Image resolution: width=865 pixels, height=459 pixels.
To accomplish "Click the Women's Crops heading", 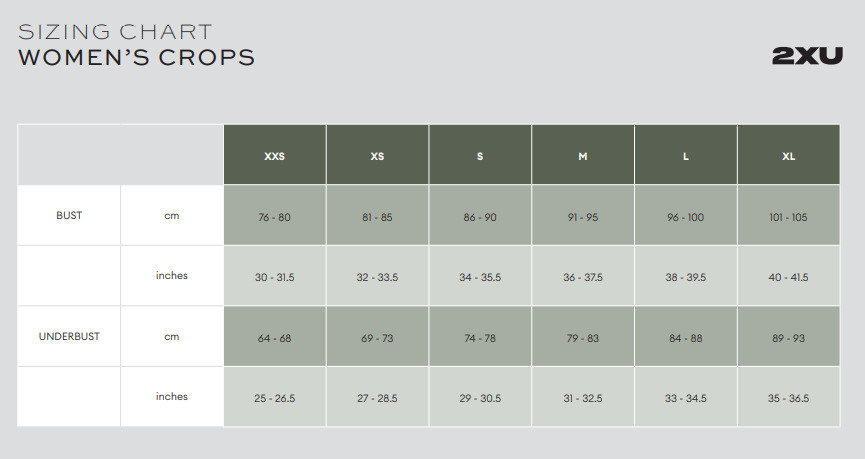I will [x=136, y=57].
